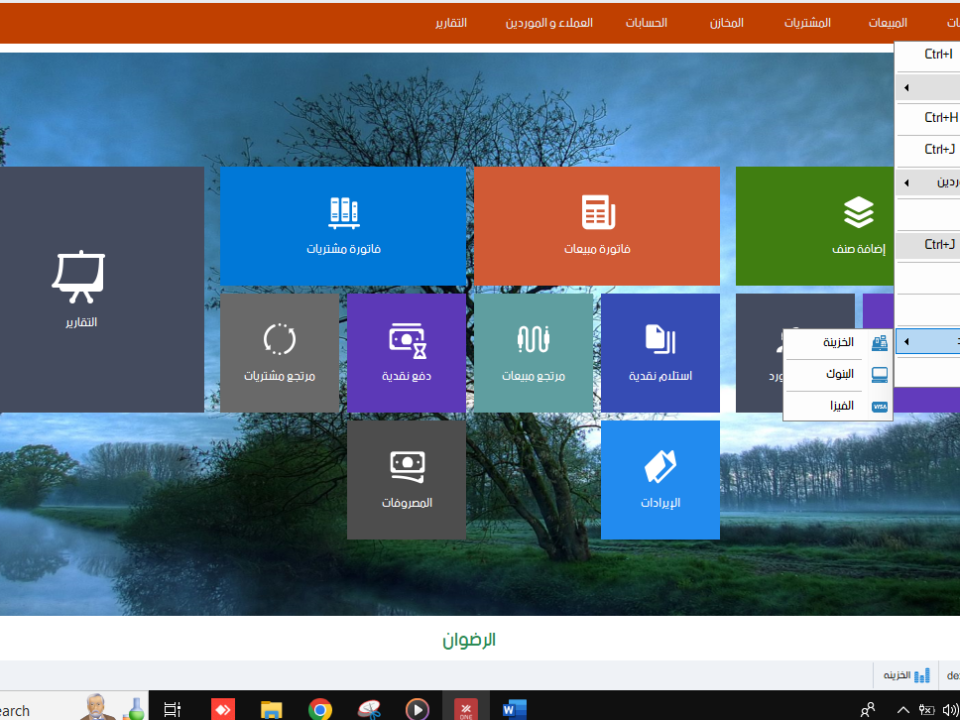The height and width of the screenshot is (720, 960).
Task: Open the المشتريات menu in the top bar
Action: click(807, 22)
